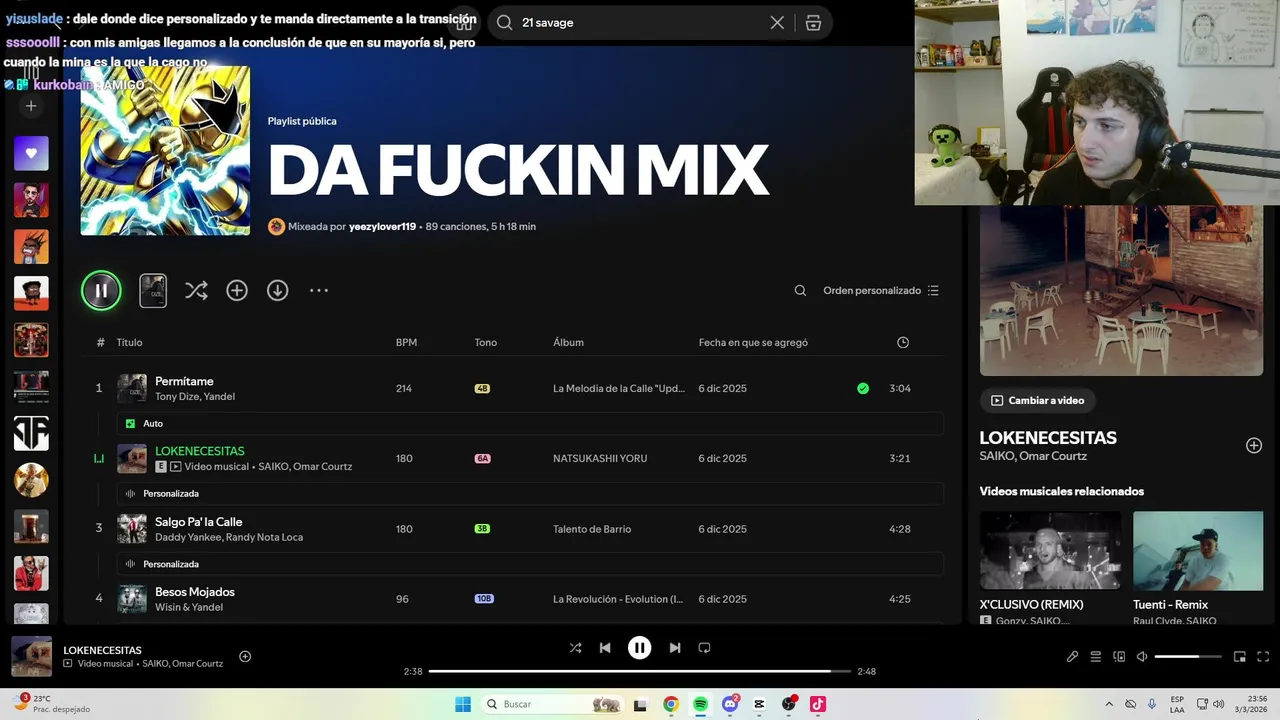Sort tracks by the Tono column header
Screen dimensions: 1280x720
(486, 343)
